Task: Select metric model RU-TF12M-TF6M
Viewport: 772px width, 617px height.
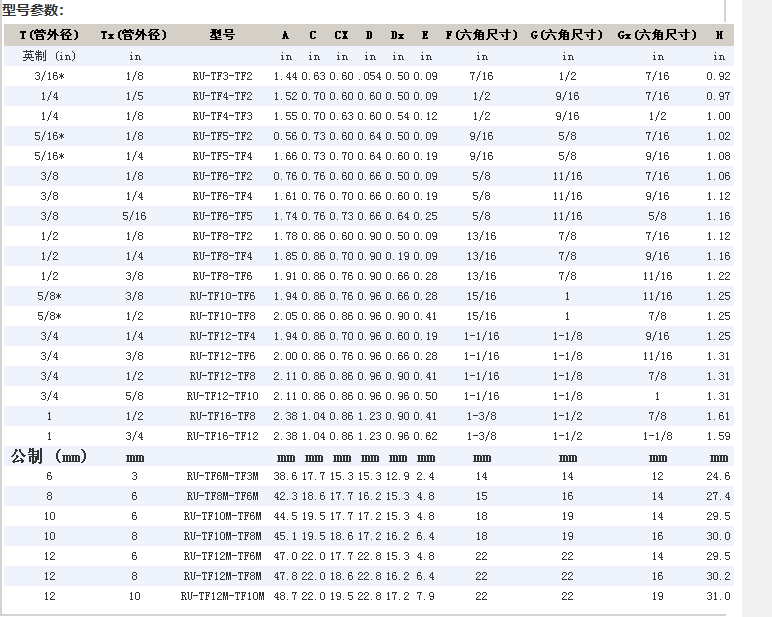Action: [x=222, y=556]
